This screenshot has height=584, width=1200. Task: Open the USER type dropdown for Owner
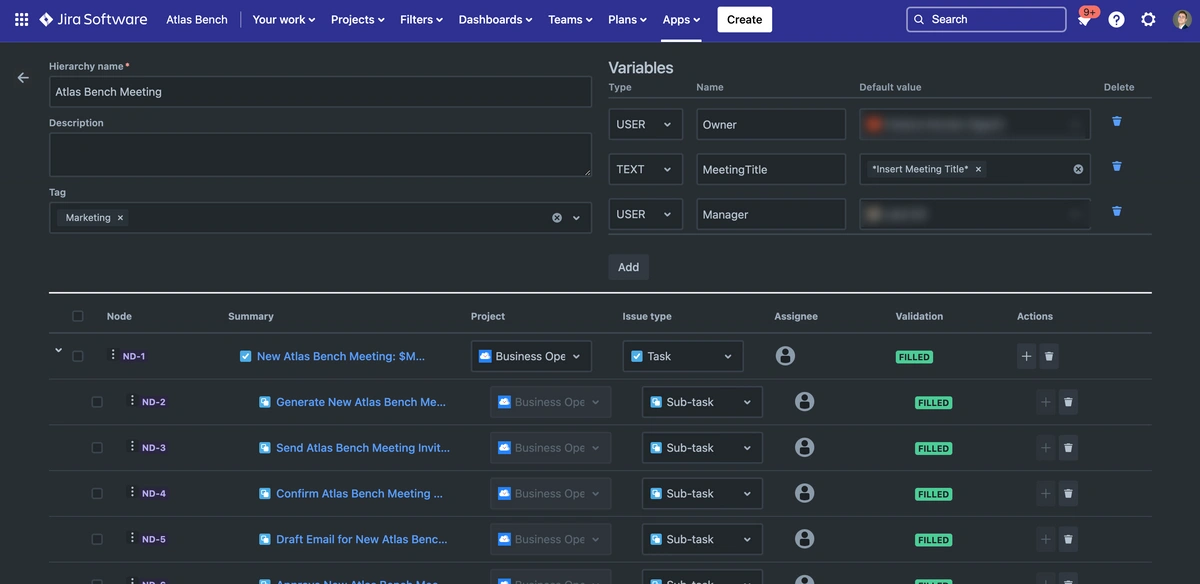click(645, 124)
